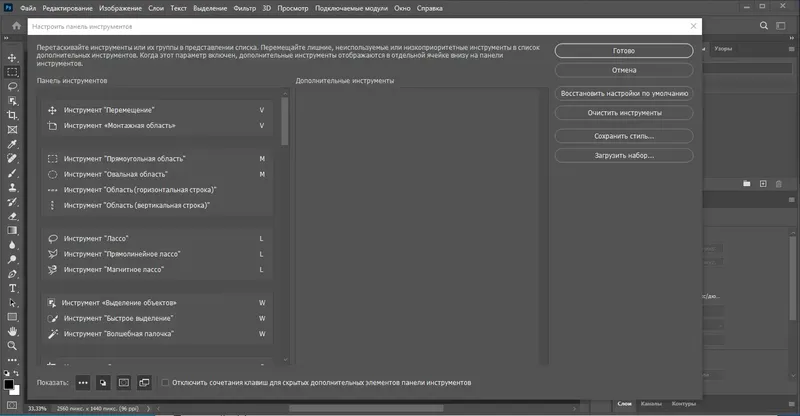Viewport: 800px width, 416px height.
Task: Select the Type tool in left toolbar
Action: [x=12, y=288]
